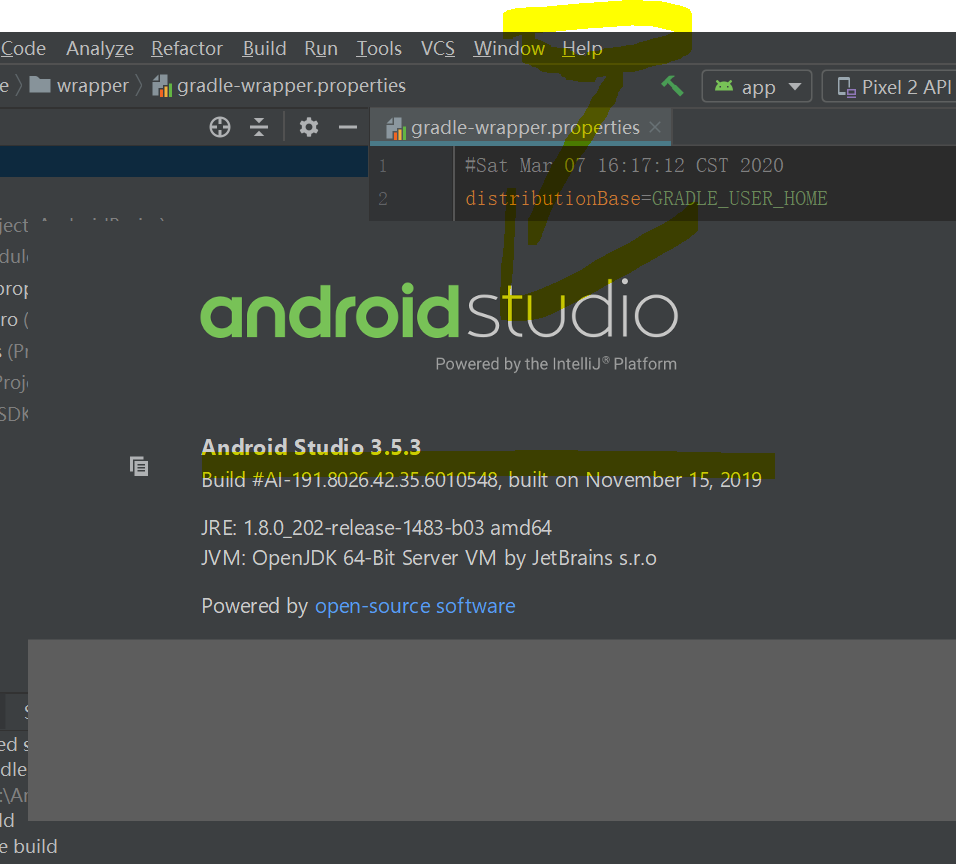956x864 pixels.
Task: Click the distributionBase property line
Action: 646,198
